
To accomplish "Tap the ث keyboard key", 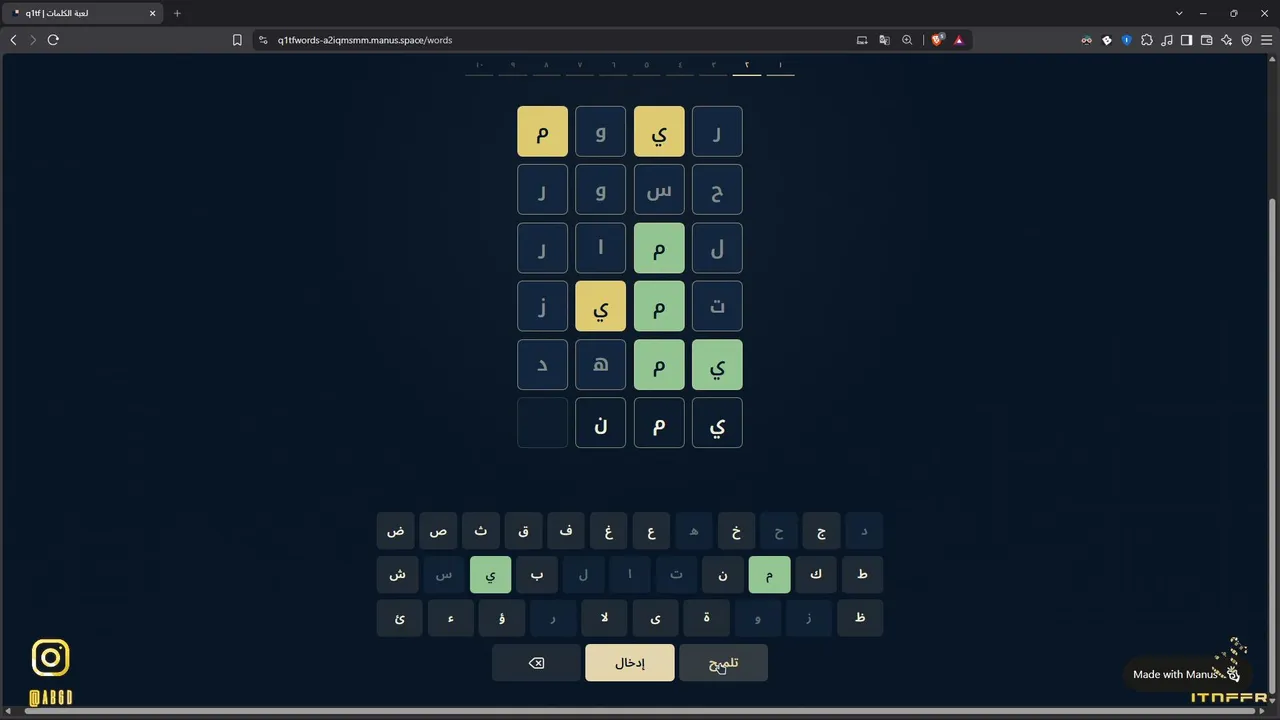I will click(x=481, y=531).
